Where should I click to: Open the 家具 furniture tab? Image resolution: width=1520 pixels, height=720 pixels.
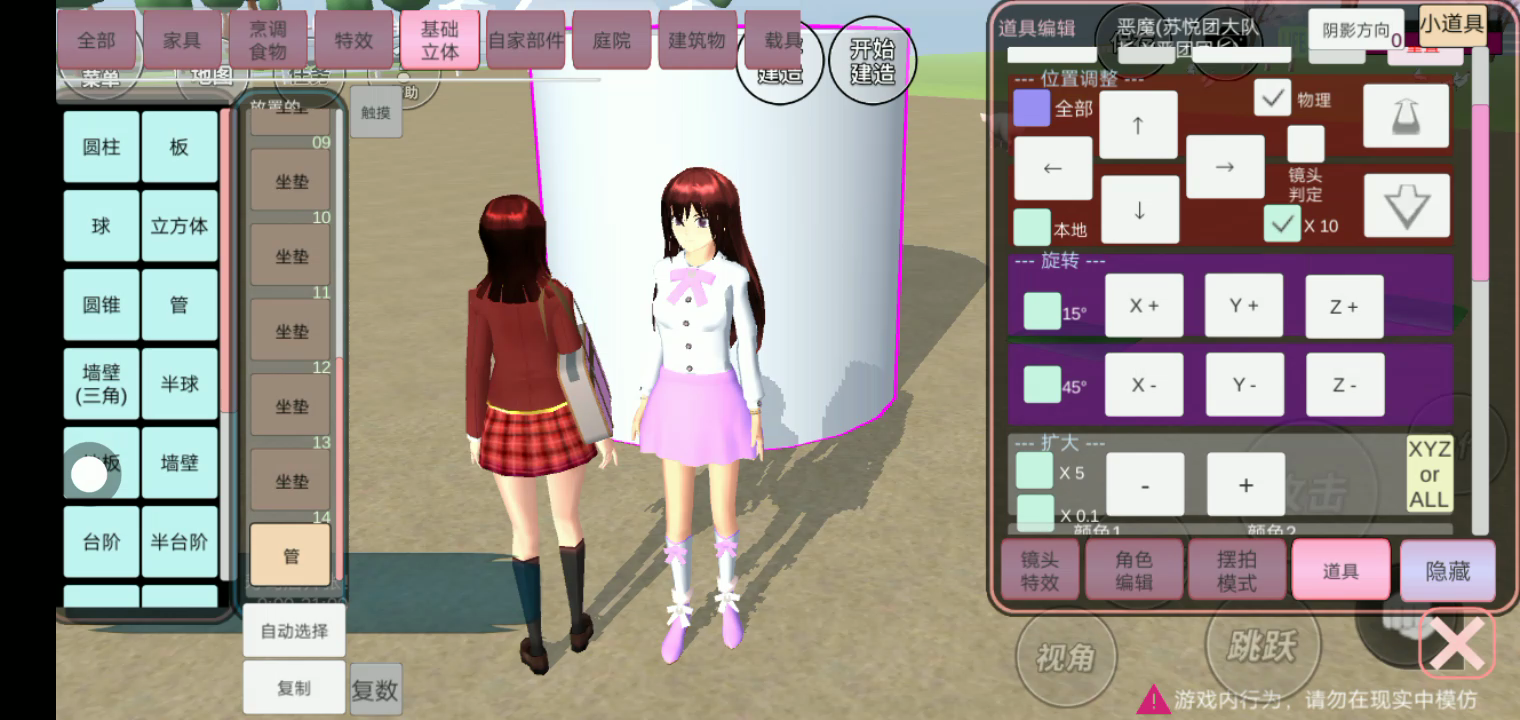click(x=182, y=40)
